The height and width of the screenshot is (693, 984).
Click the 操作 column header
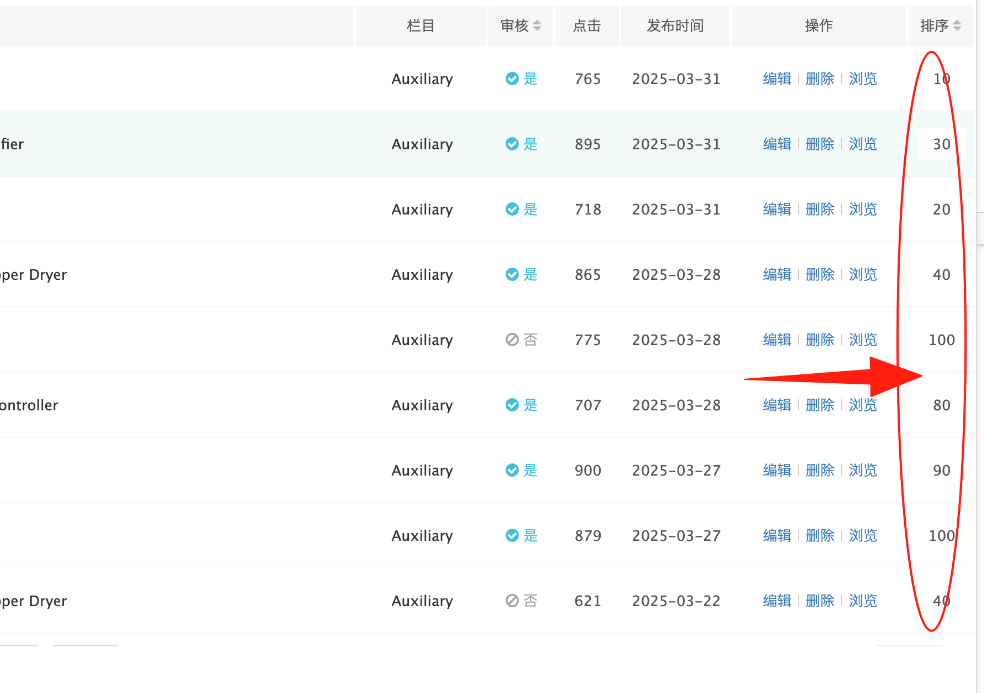(819, 26)
